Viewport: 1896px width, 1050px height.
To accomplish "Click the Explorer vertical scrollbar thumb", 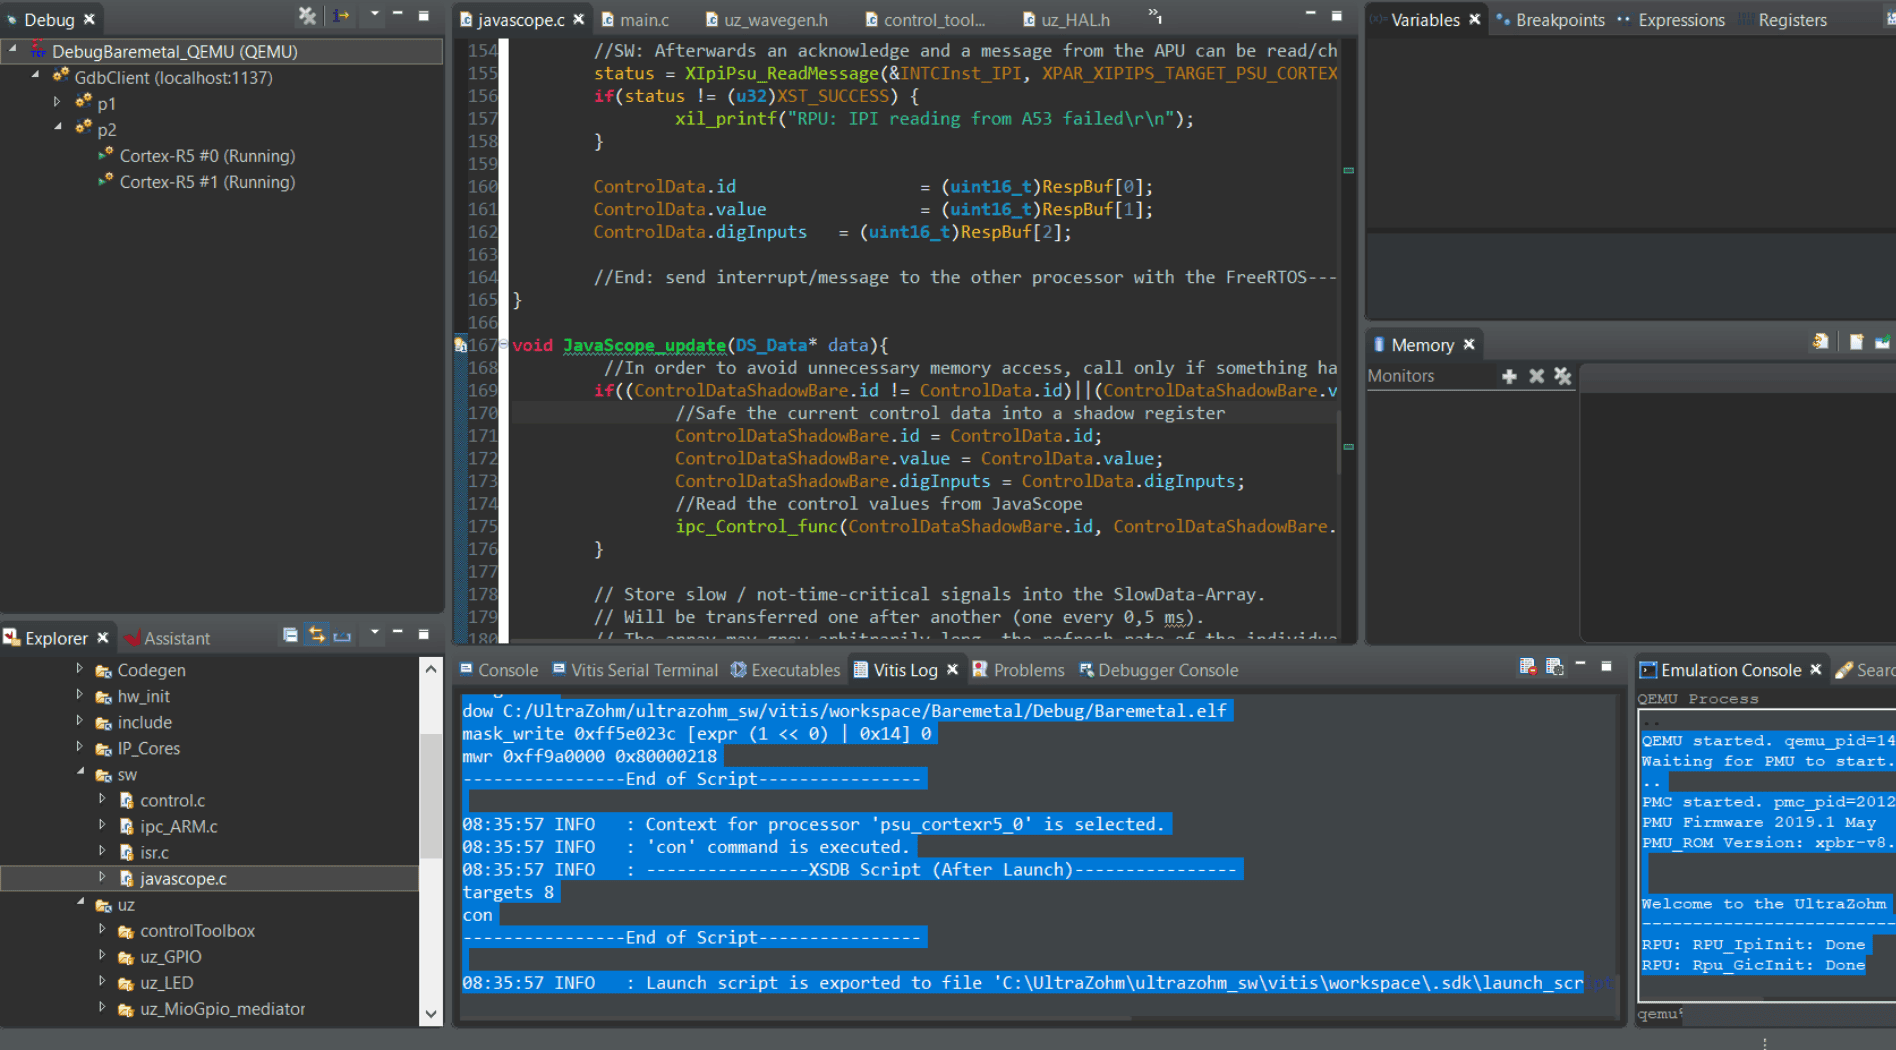I will point(431,796).
